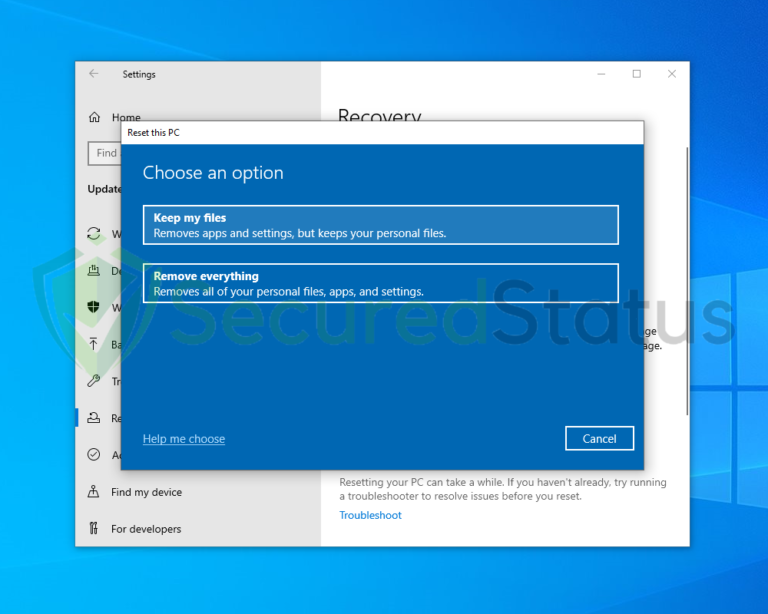Click the Home label in Settings sidebar
The height and width of the screenshot is (614, 768).
click(x=126, y=117)
